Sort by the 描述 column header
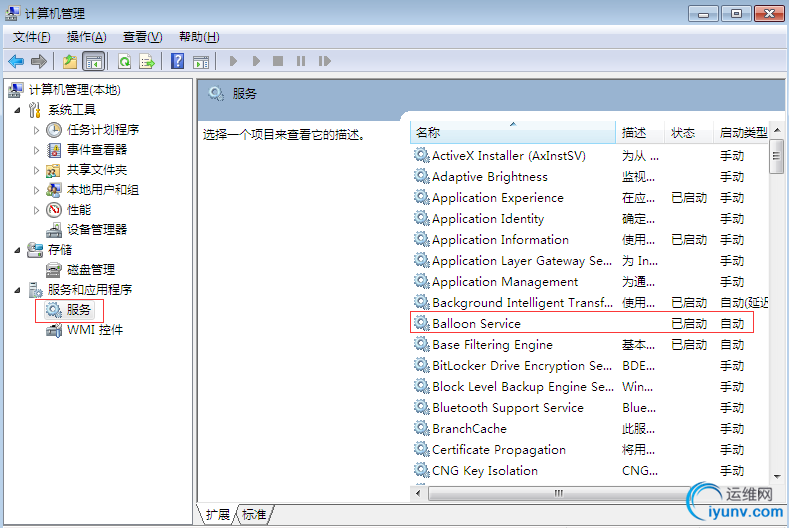This screenshot has width=789, height=528. click(640, 132)
